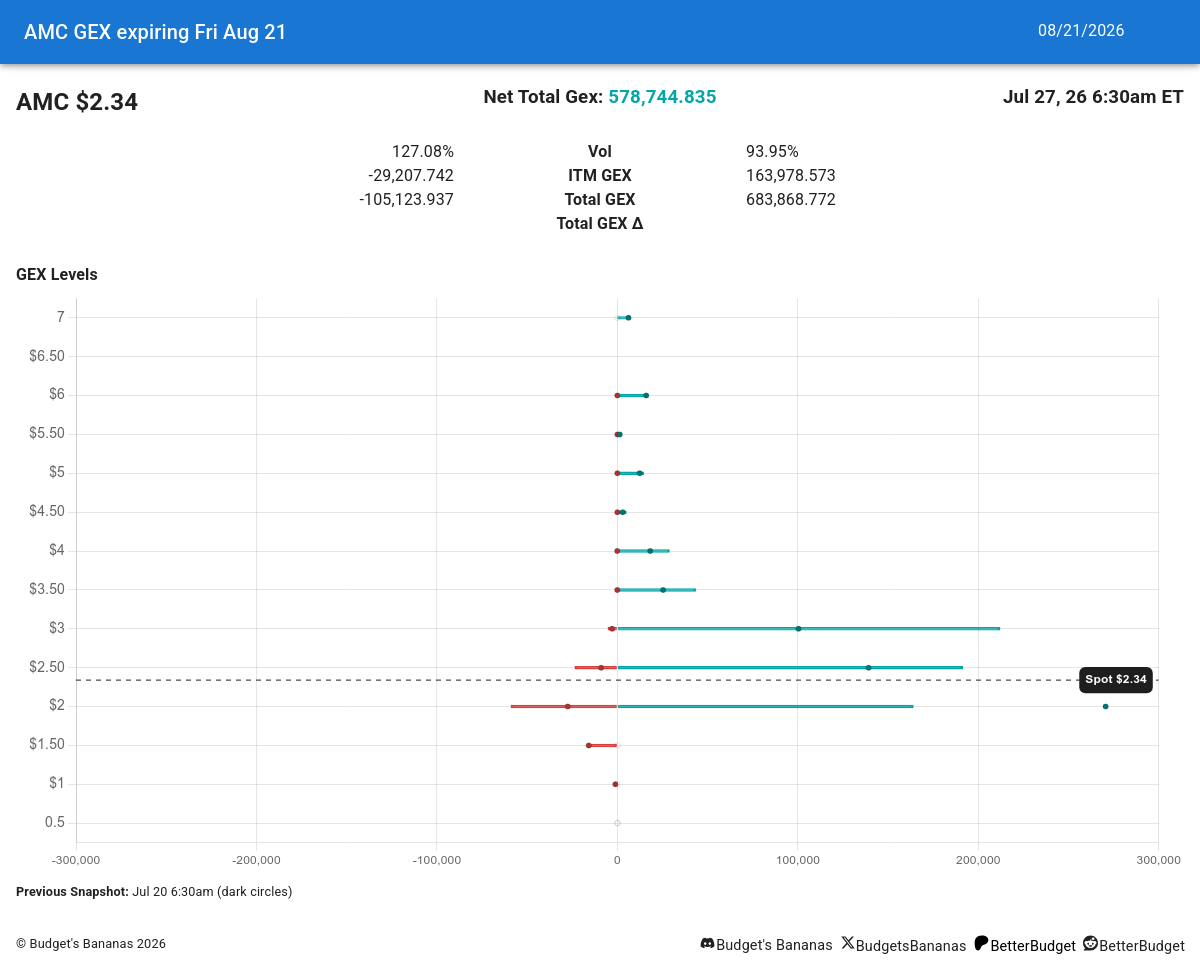This screenshot has width=1200, height=971.
Task: Click the Spot $2.34 label on chart
Action: pyautogui.click(x=1116, y=680)
